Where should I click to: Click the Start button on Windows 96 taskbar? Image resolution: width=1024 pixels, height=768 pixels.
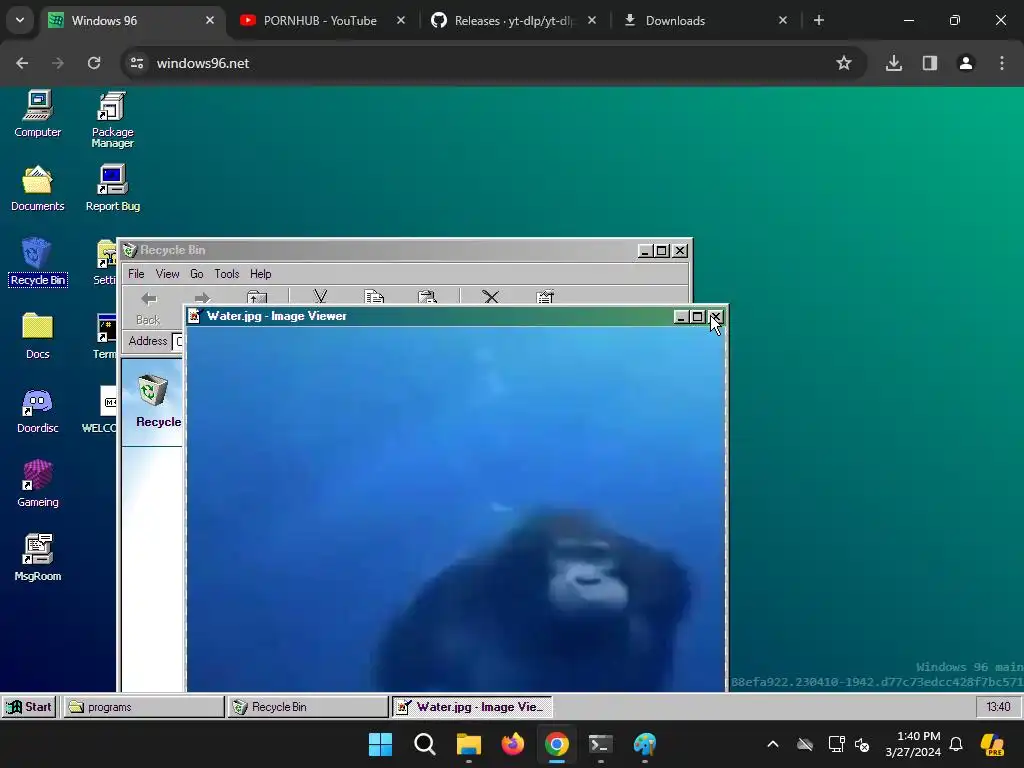[29, 707]
